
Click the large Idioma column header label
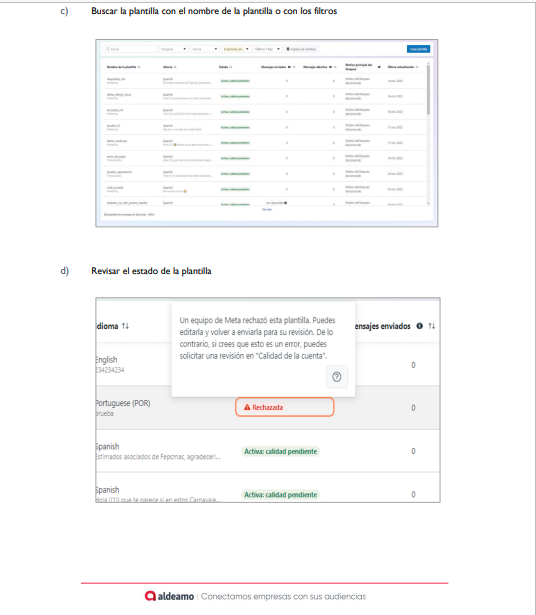coord(107,326)
